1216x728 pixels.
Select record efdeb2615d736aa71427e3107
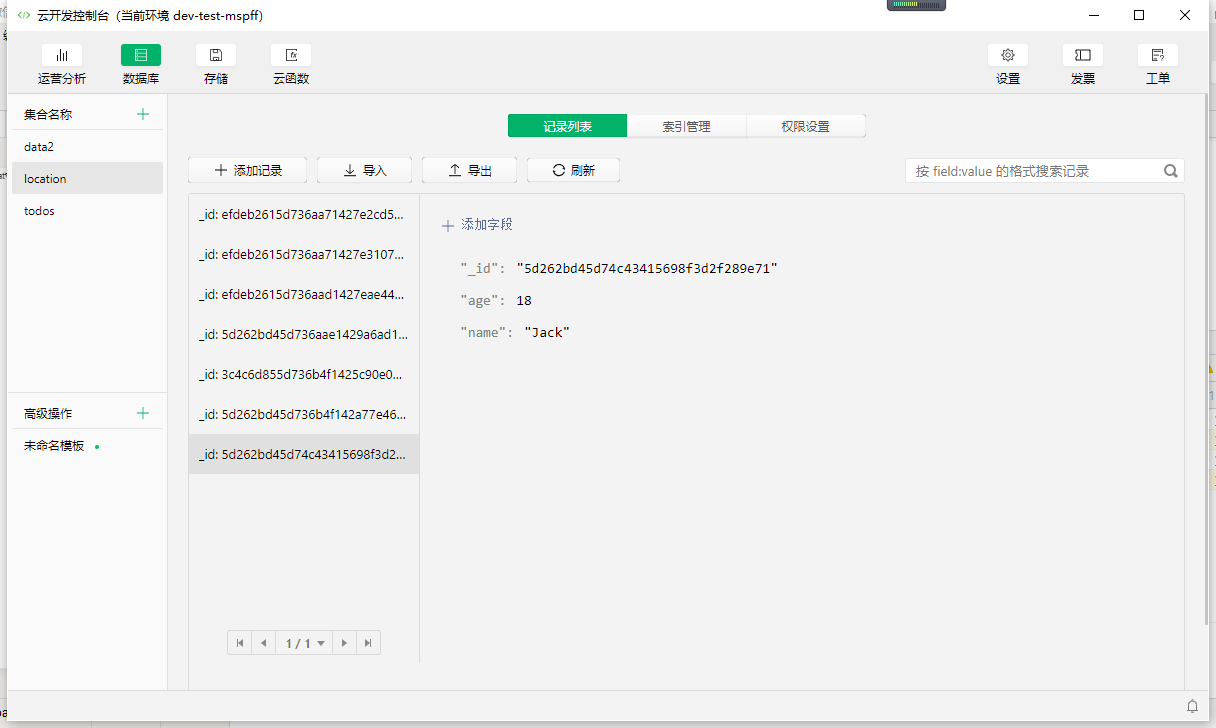click(304, 254)
